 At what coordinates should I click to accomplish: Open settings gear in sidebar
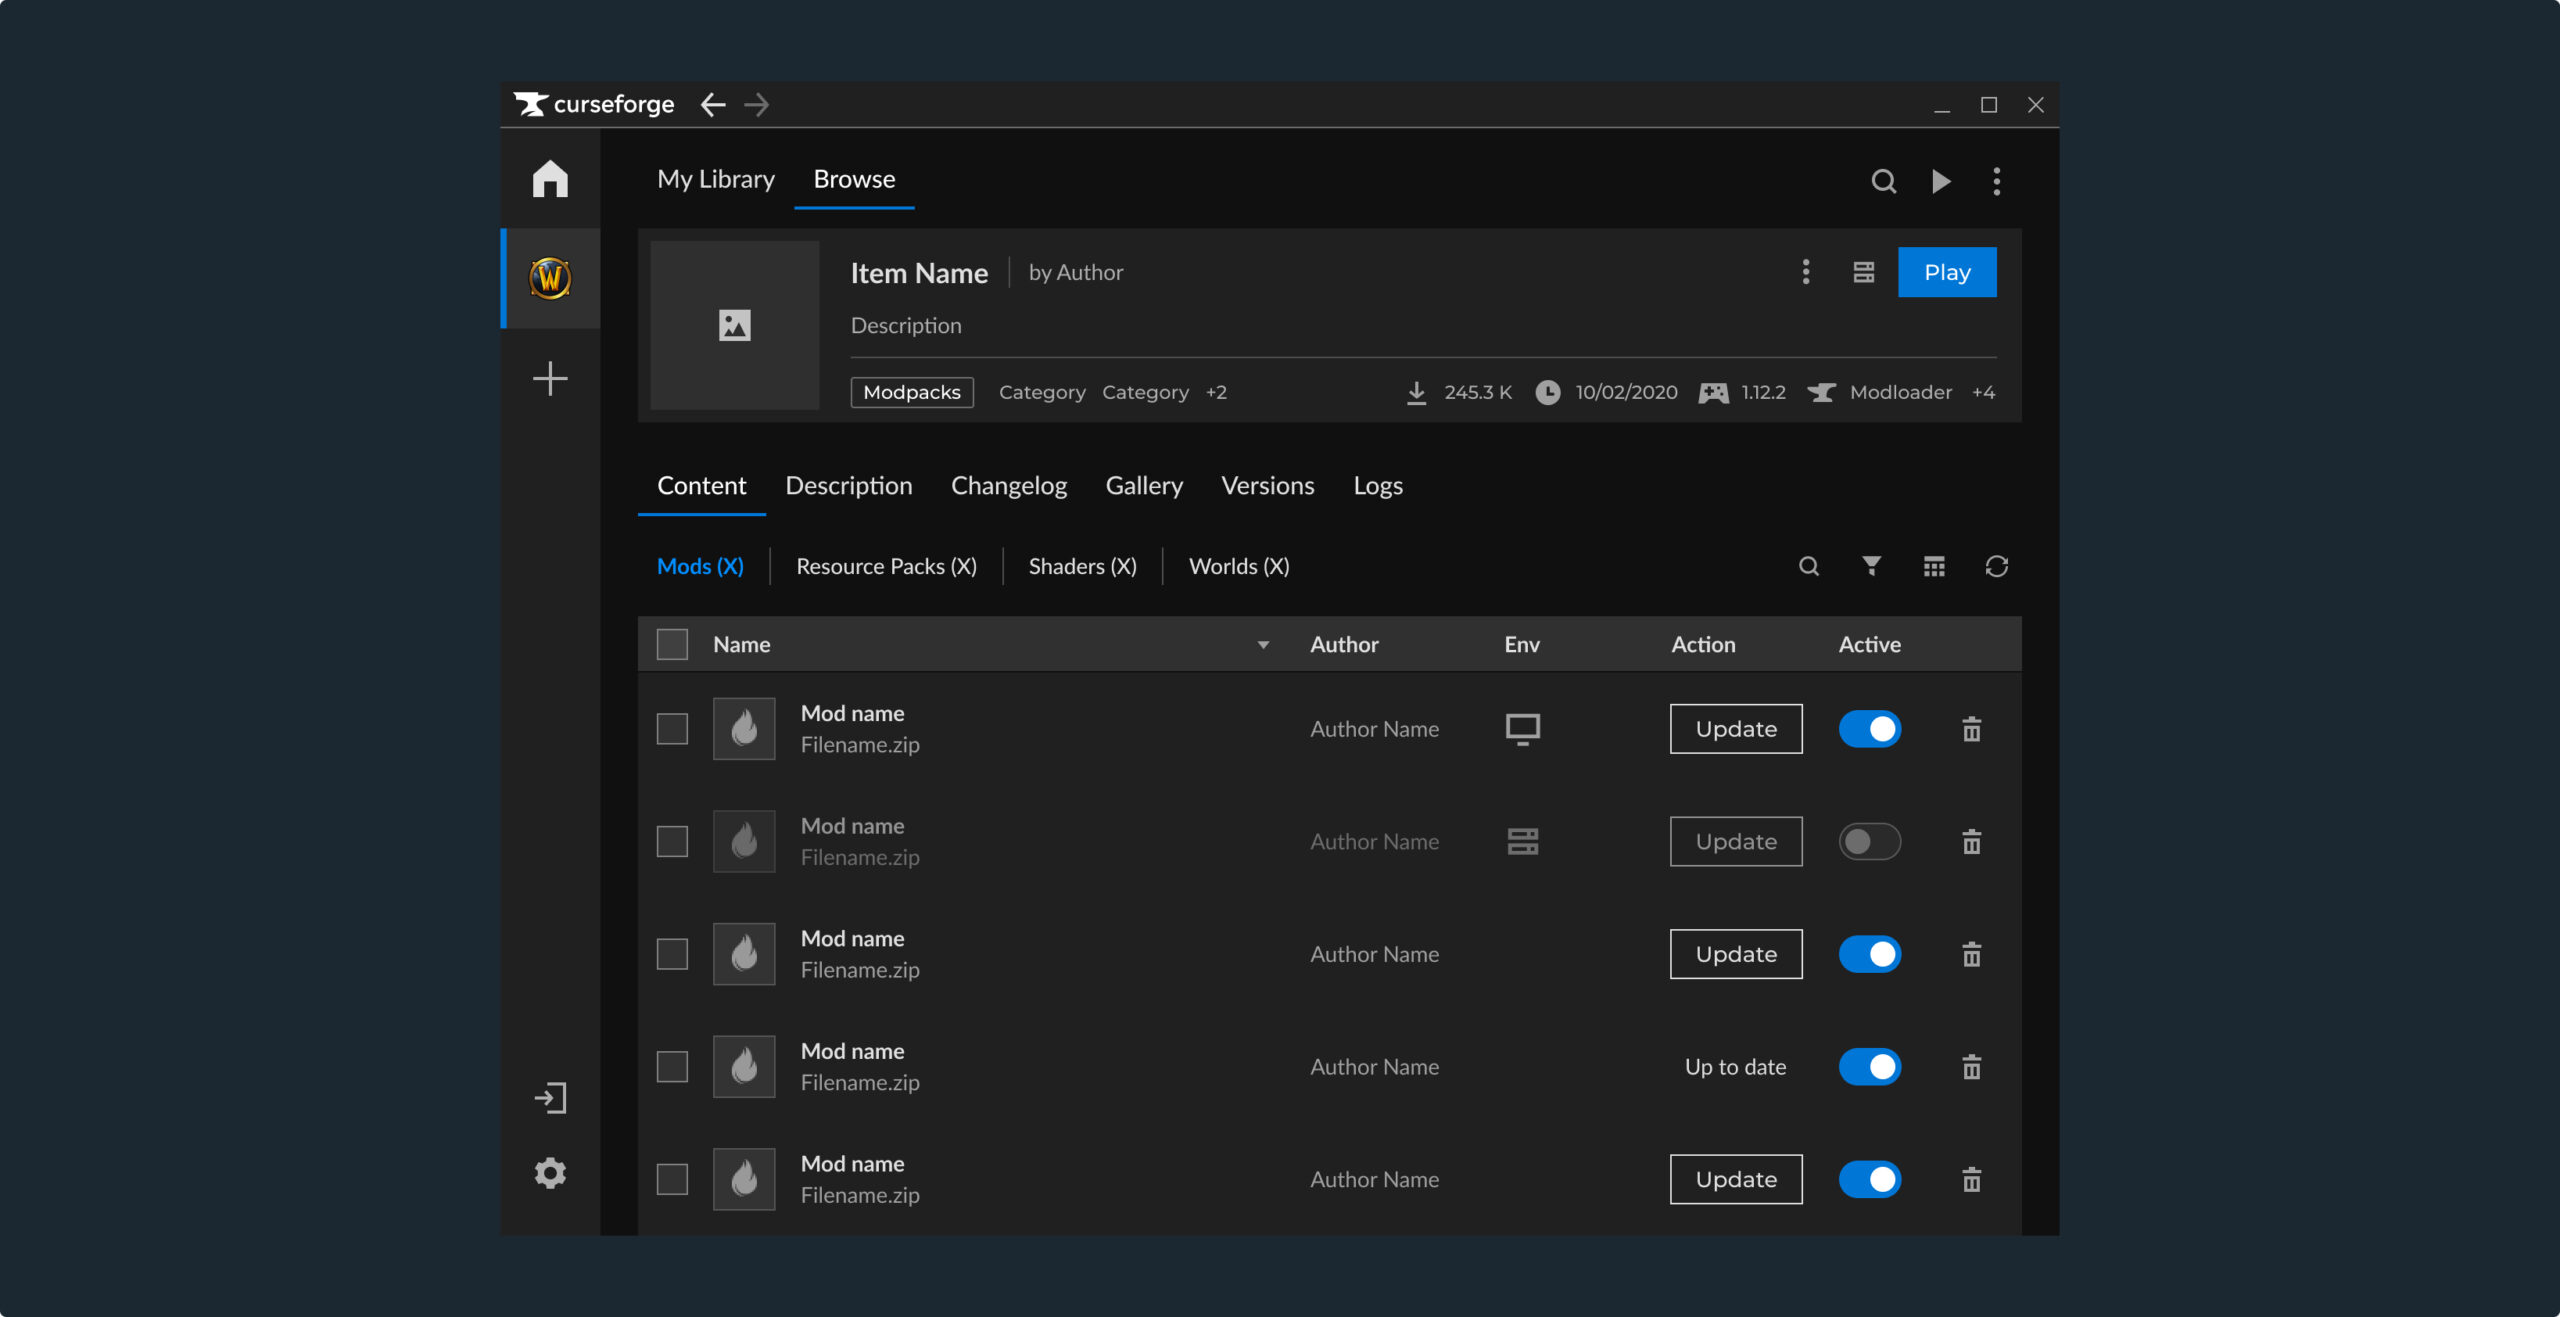[550, 1173]
